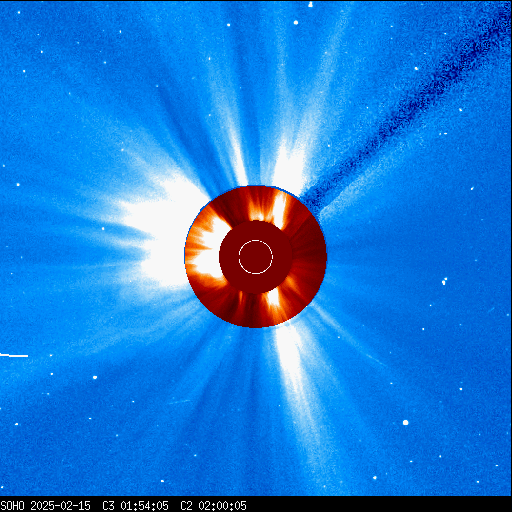Image resolution: width=512 pixels, height=512 pixels.
Task: Click the large bright star in the lower right
Action: coord(405,422)
